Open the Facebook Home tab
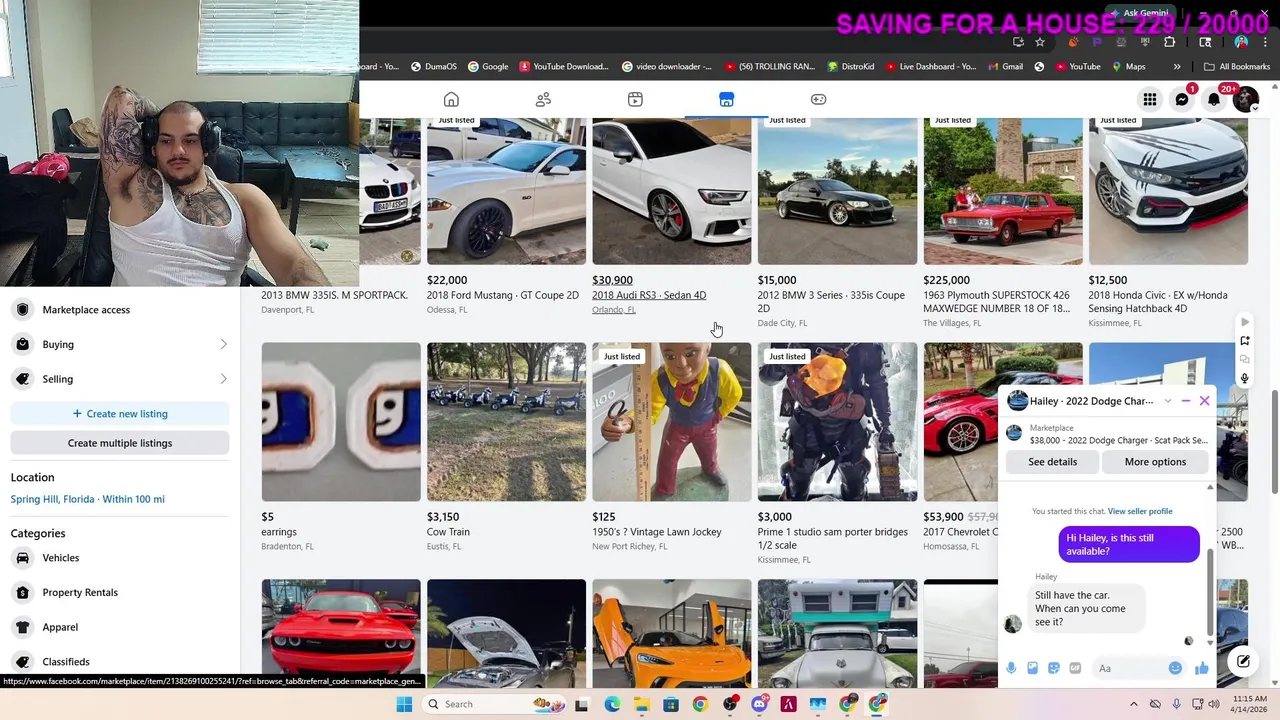The width and height of the screenshot is (1280, 720). 451,99
